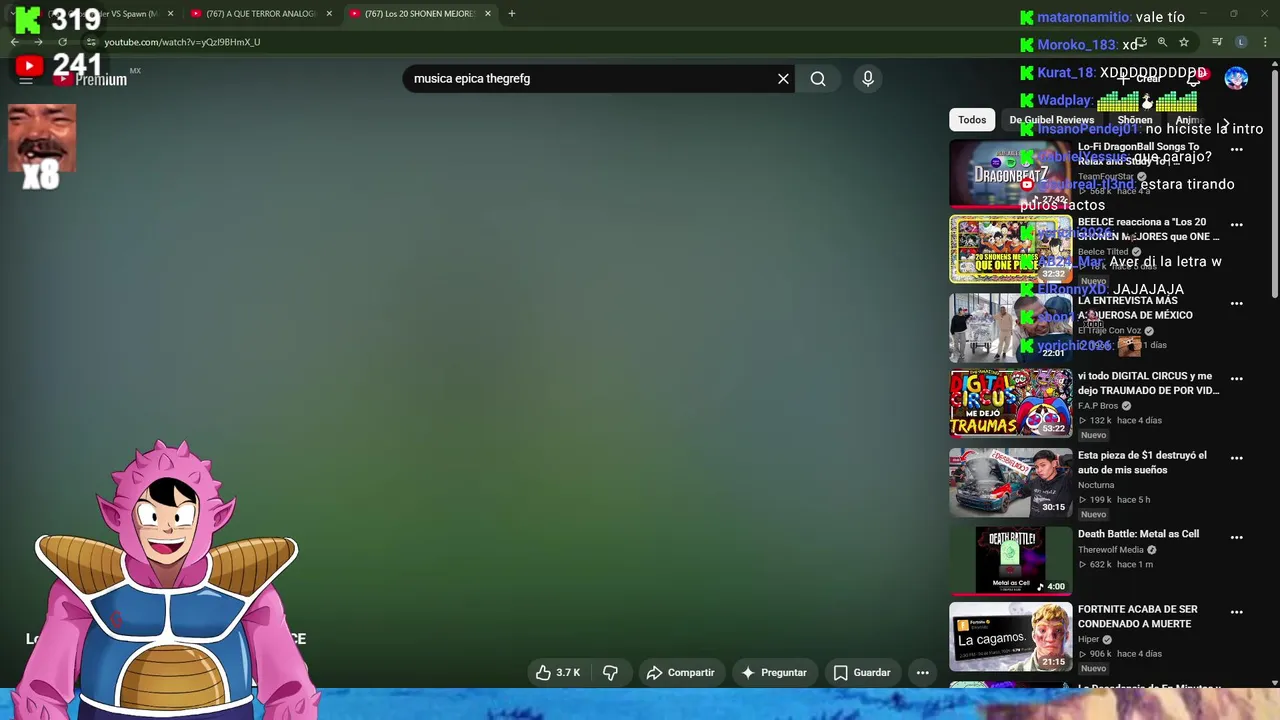Open the YouTube guide hamburger menu

[x=26, y=79]
